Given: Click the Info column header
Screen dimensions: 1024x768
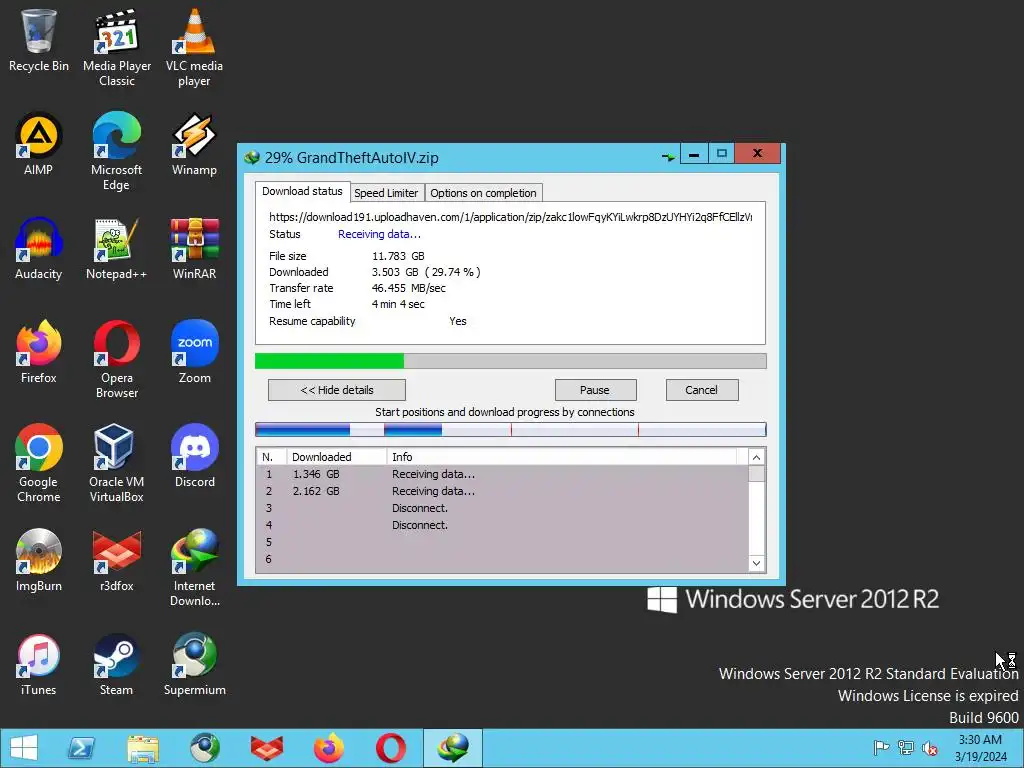Looking at the screenshot, I should click(x=562, y=457).
